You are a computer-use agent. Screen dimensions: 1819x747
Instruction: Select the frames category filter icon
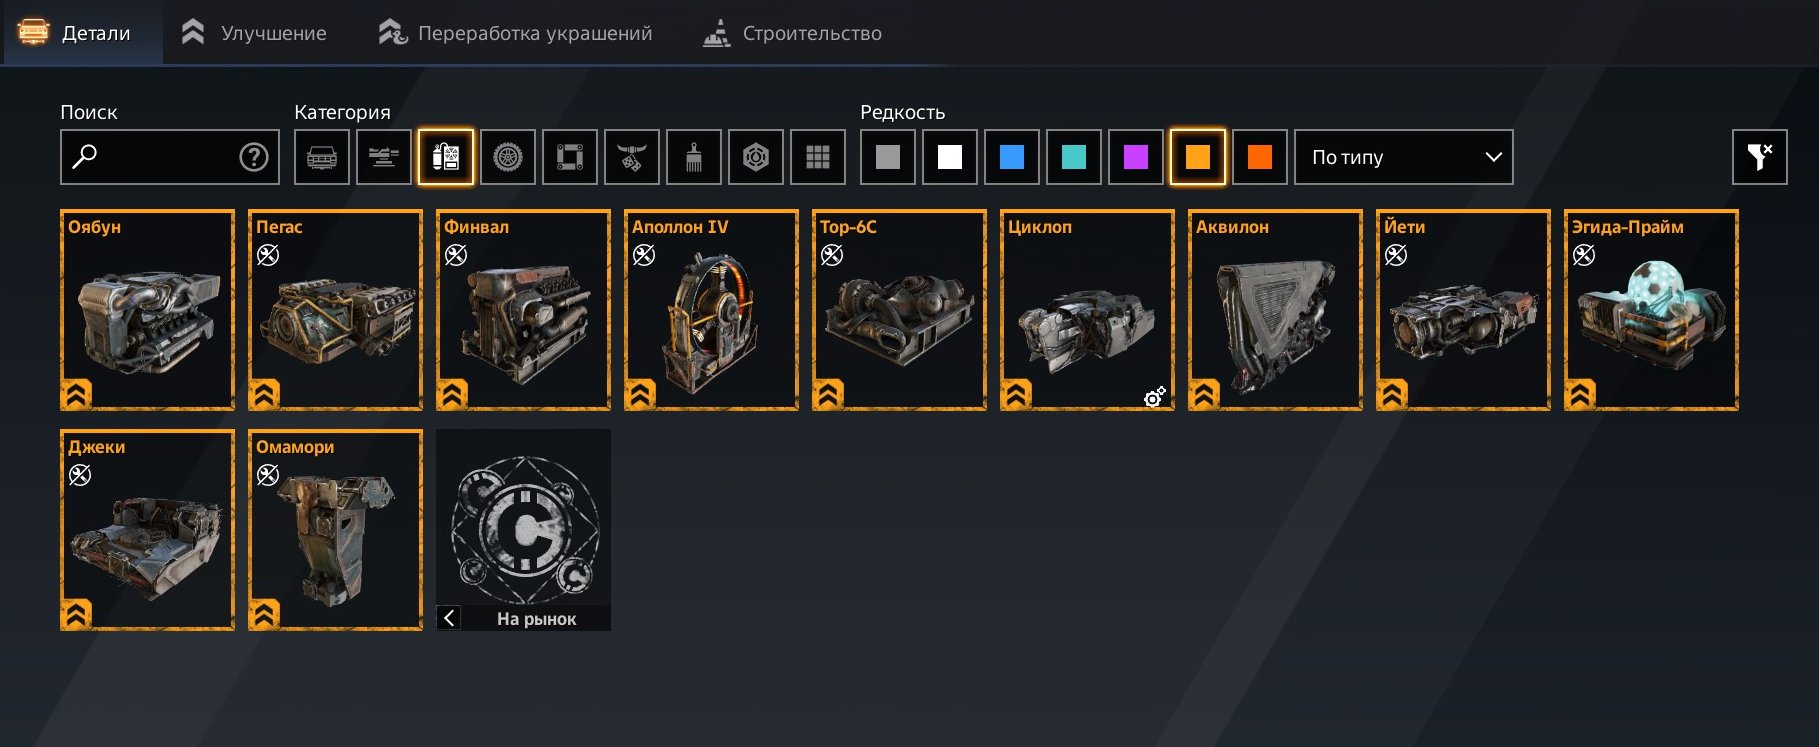pos(570,157)
